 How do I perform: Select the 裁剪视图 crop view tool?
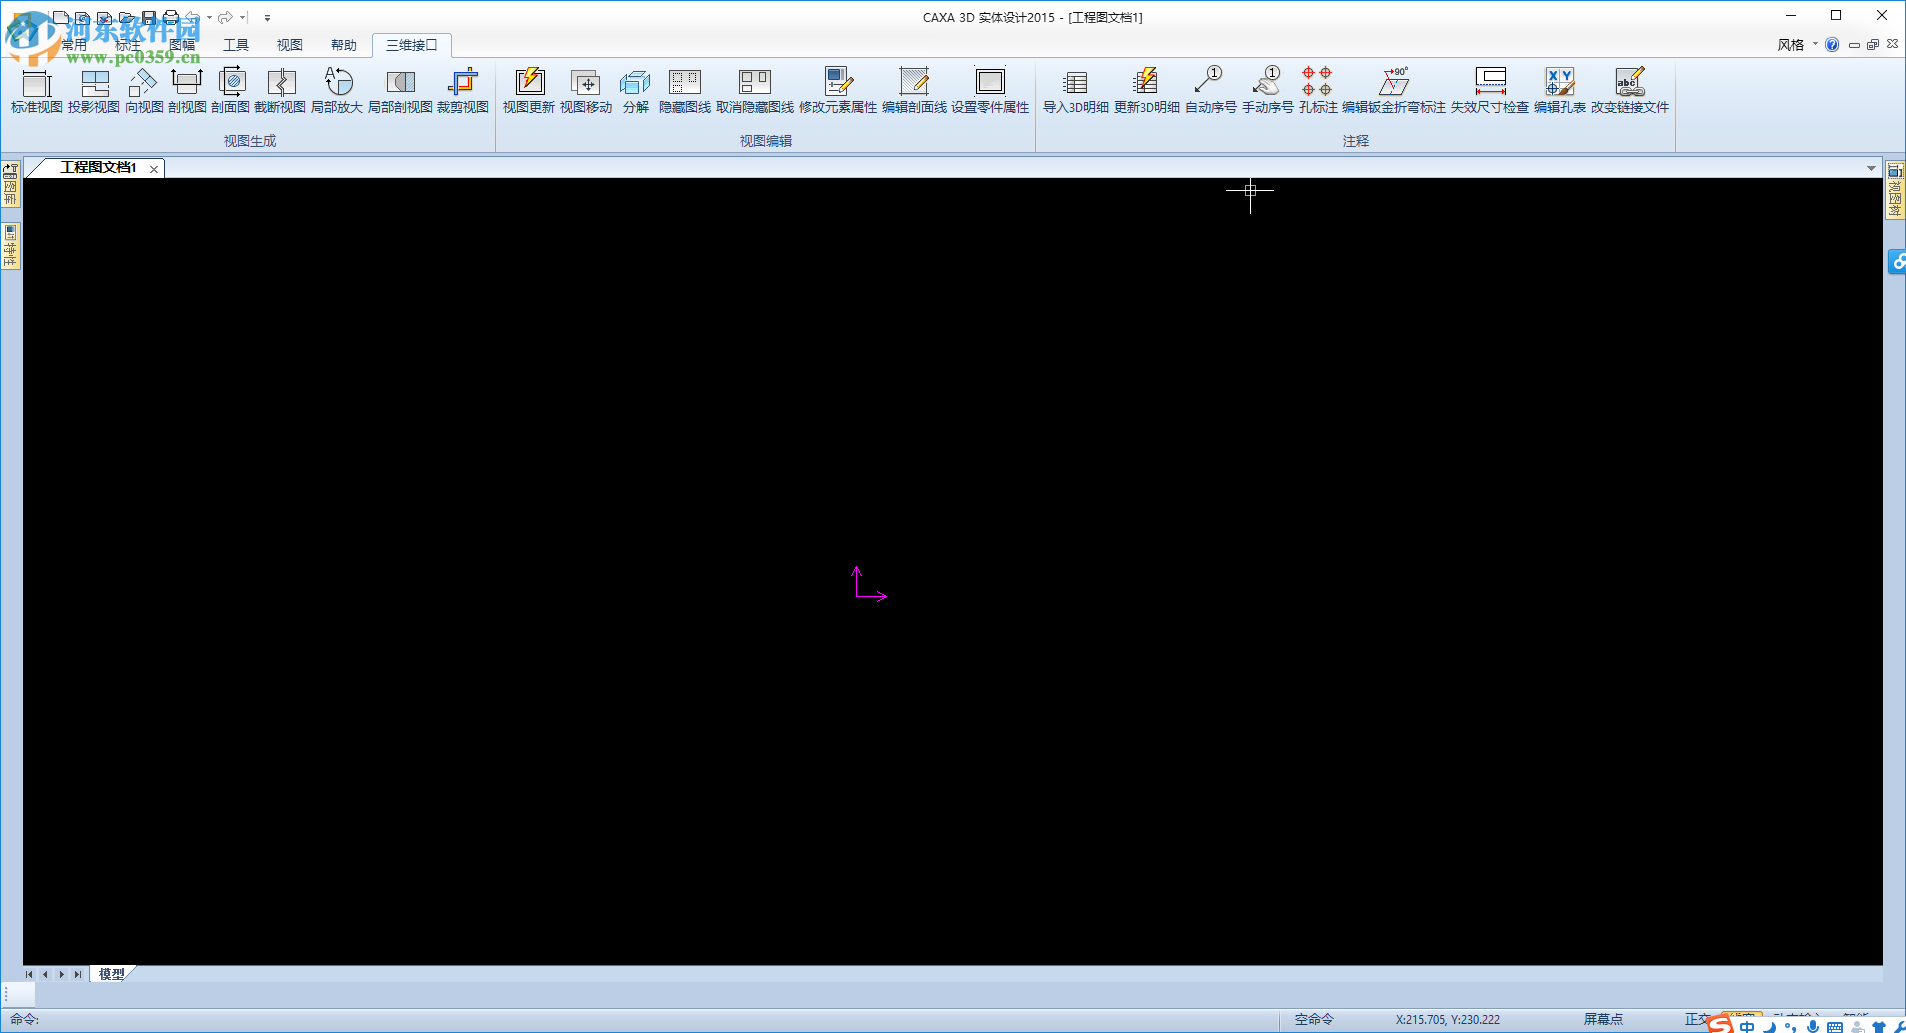coord(463,91)
